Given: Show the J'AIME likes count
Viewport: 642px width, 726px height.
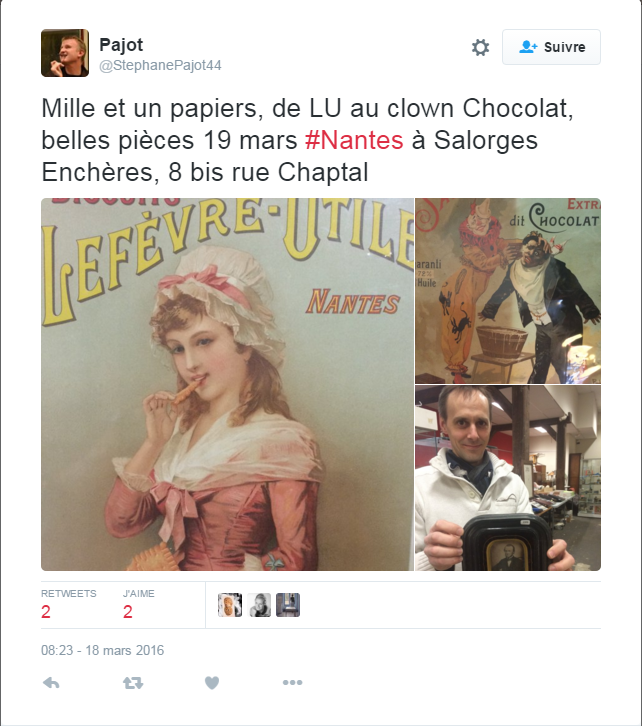Looking at the screenshot, I should tap(138, 605).
